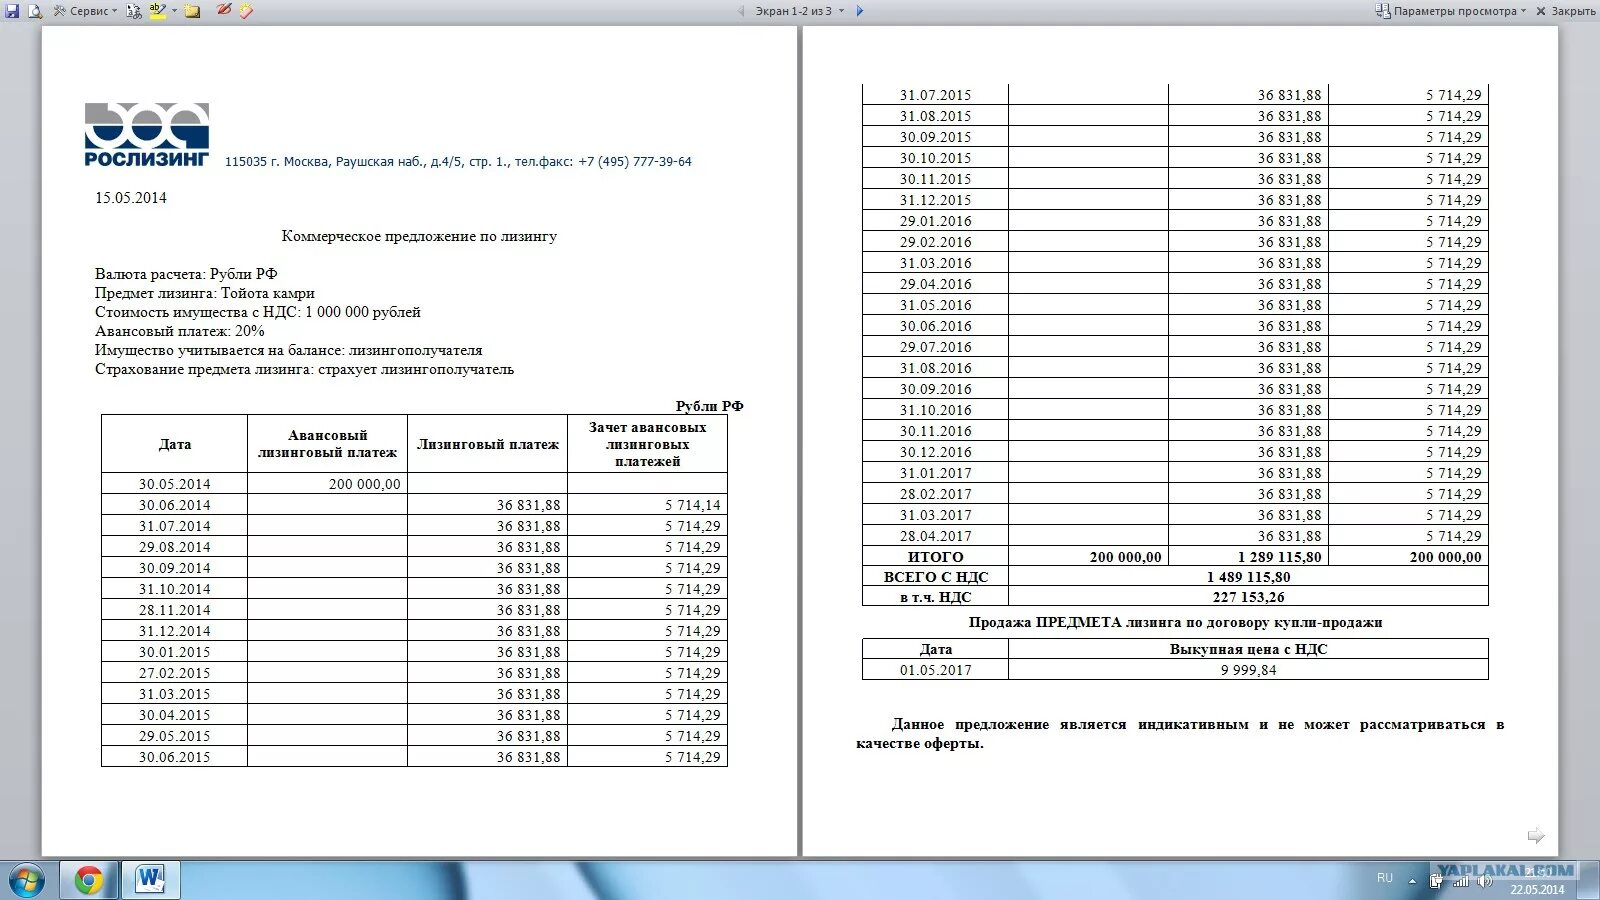
Task: Click Выкупная цена с НДС header
Action: [1248, 649]
